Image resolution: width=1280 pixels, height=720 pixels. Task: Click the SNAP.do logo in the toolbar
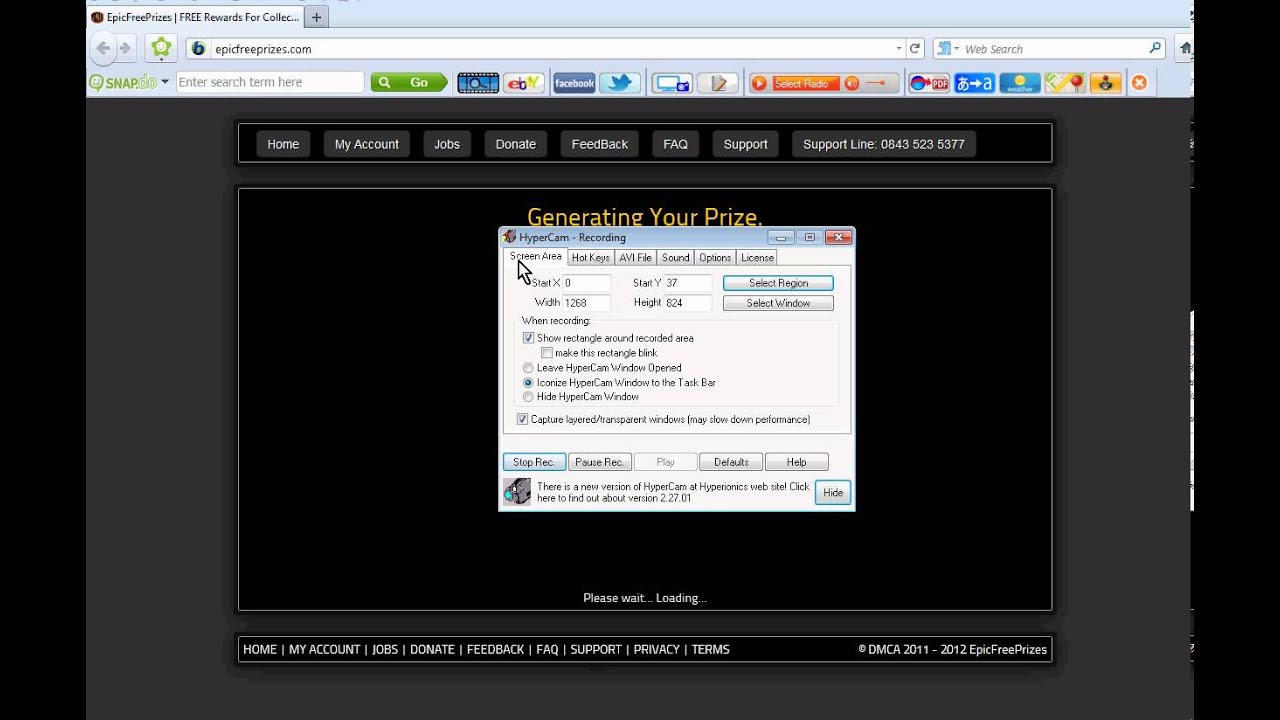tap(123, 82)
